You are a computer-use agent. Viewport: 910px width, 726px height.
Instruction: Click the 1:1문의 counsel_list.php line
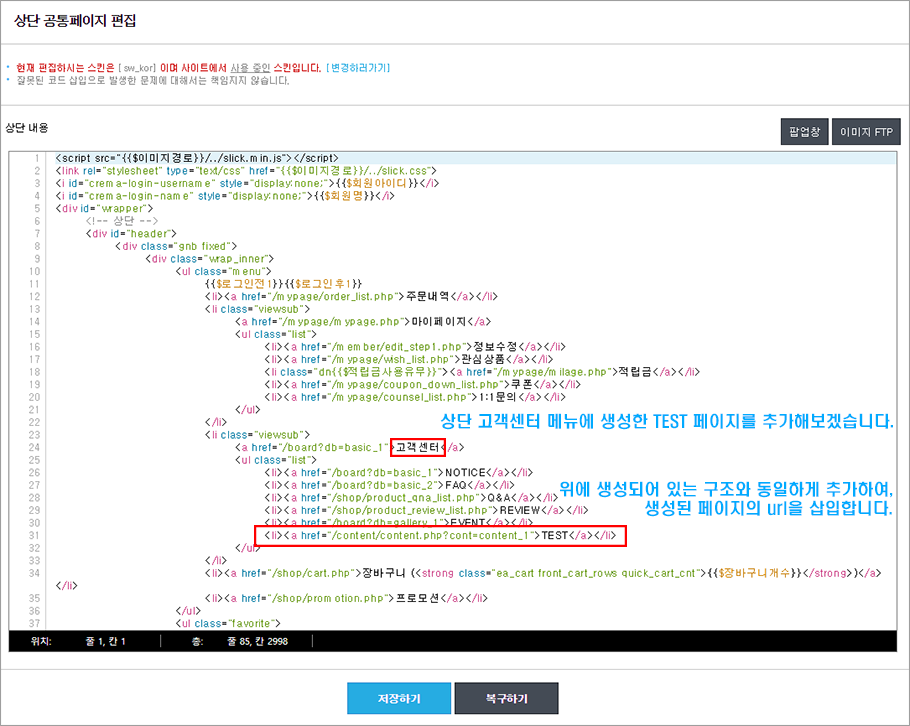(415, 397)
